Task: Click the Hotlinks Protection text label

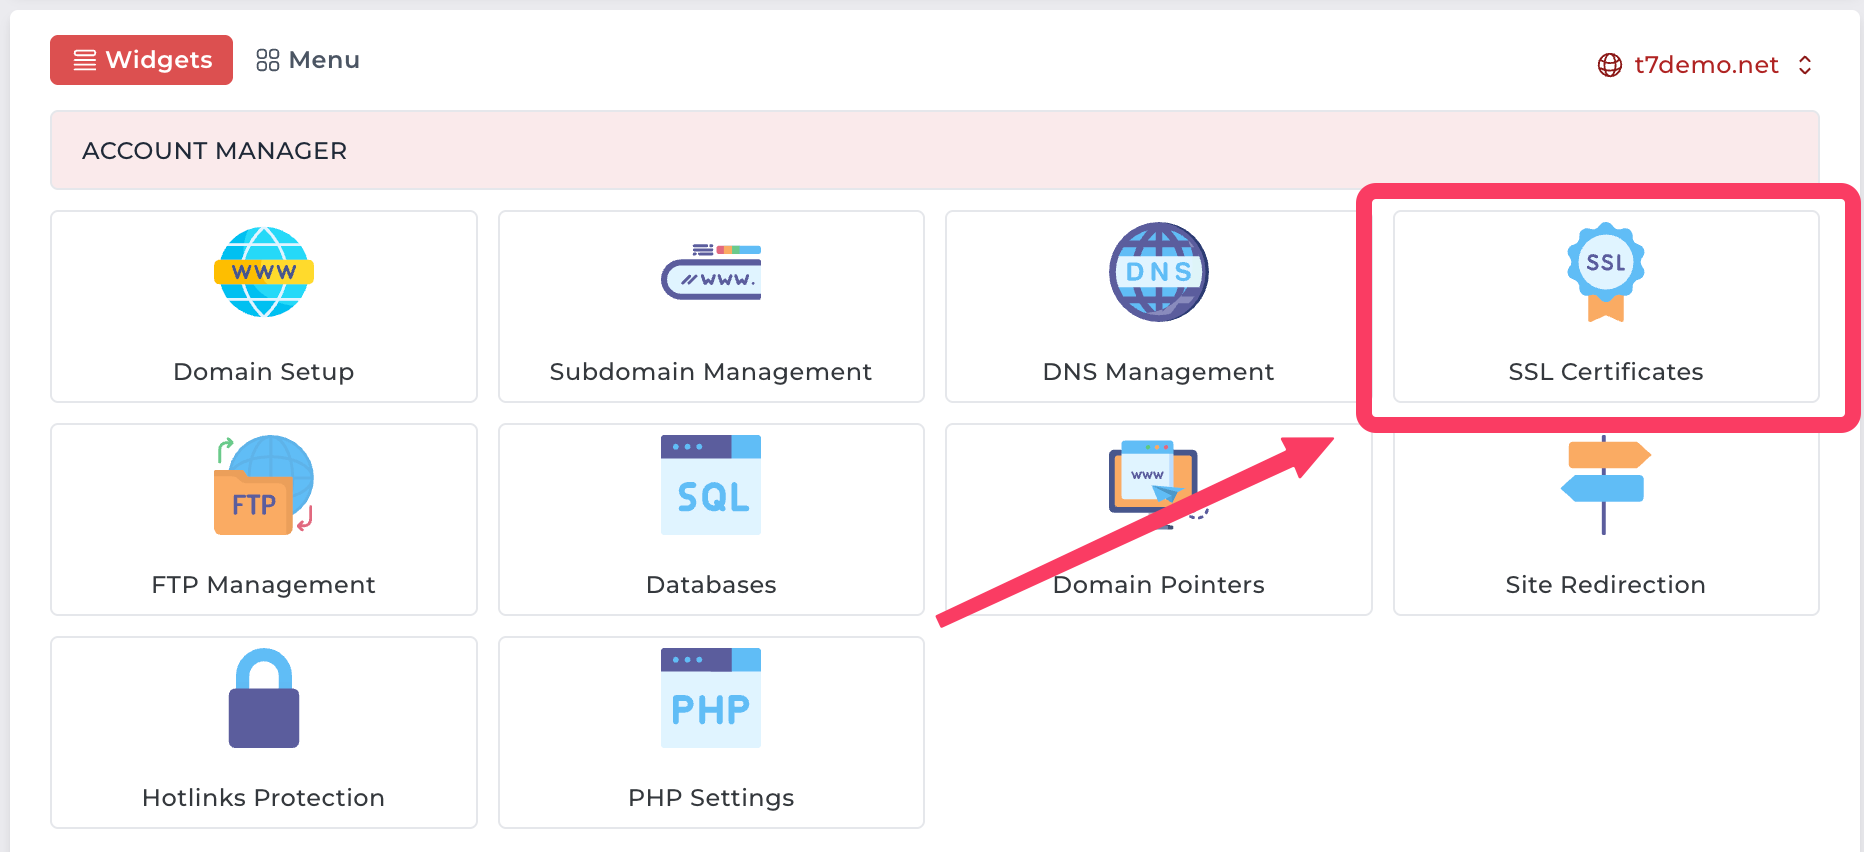Action: click(x=263, y=798)
